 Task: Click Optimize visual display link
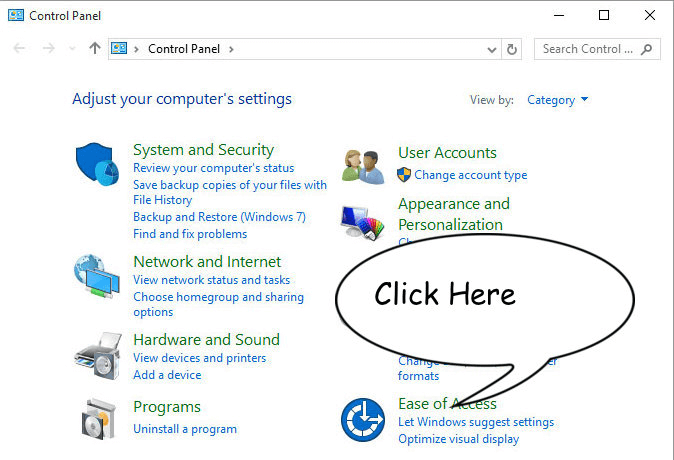(x=458, y=439)
